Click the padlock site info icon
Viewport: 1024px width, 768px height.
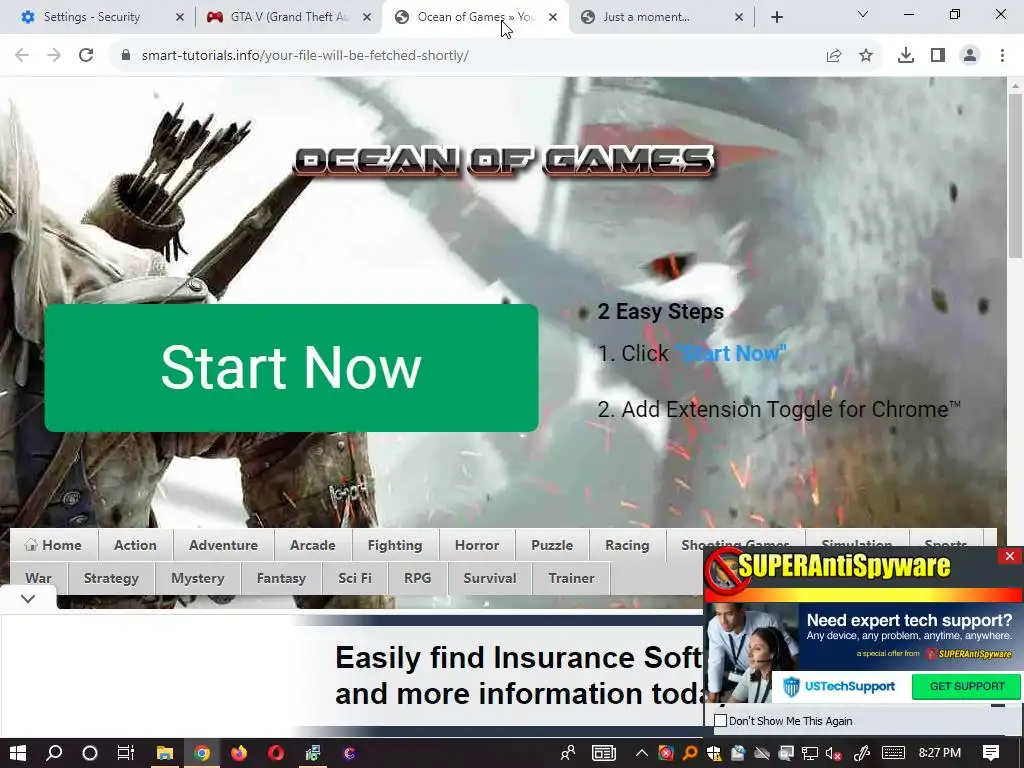126,56
